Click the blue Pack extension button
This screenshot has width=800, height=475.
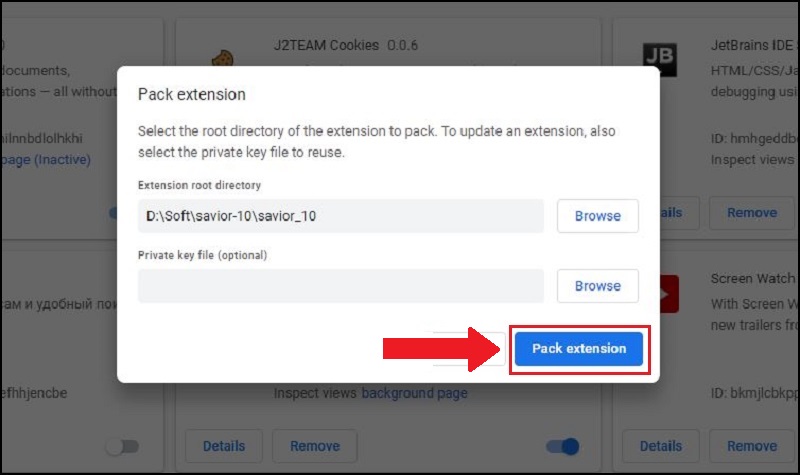[579, 349]
